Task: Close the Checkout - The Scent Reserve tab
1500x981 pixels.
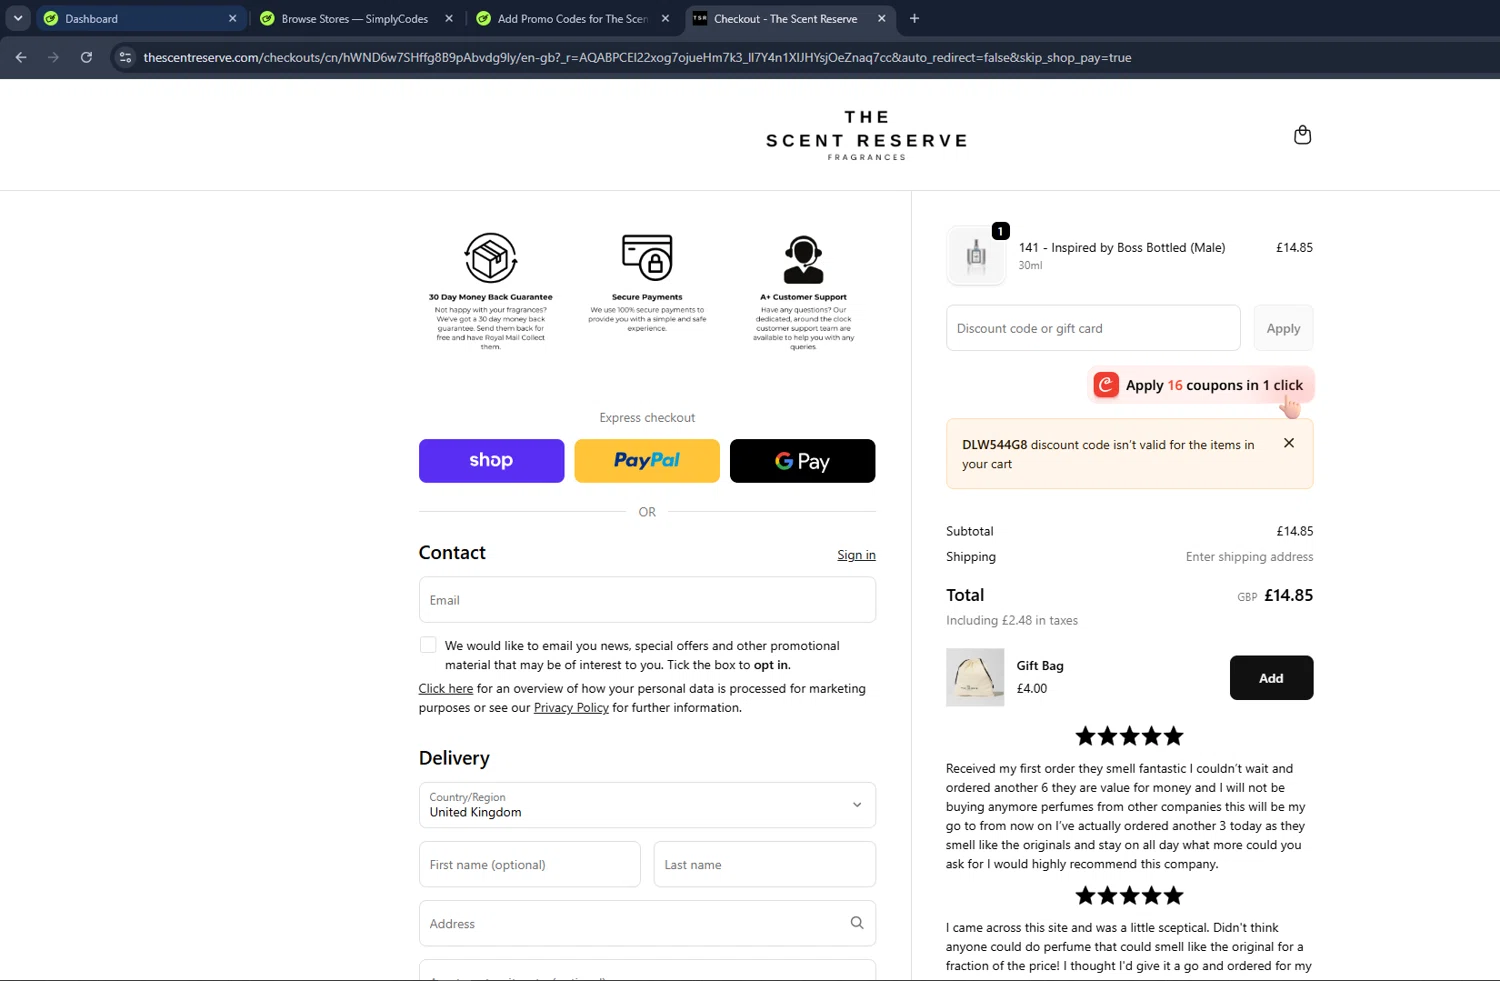Action: 881,18
